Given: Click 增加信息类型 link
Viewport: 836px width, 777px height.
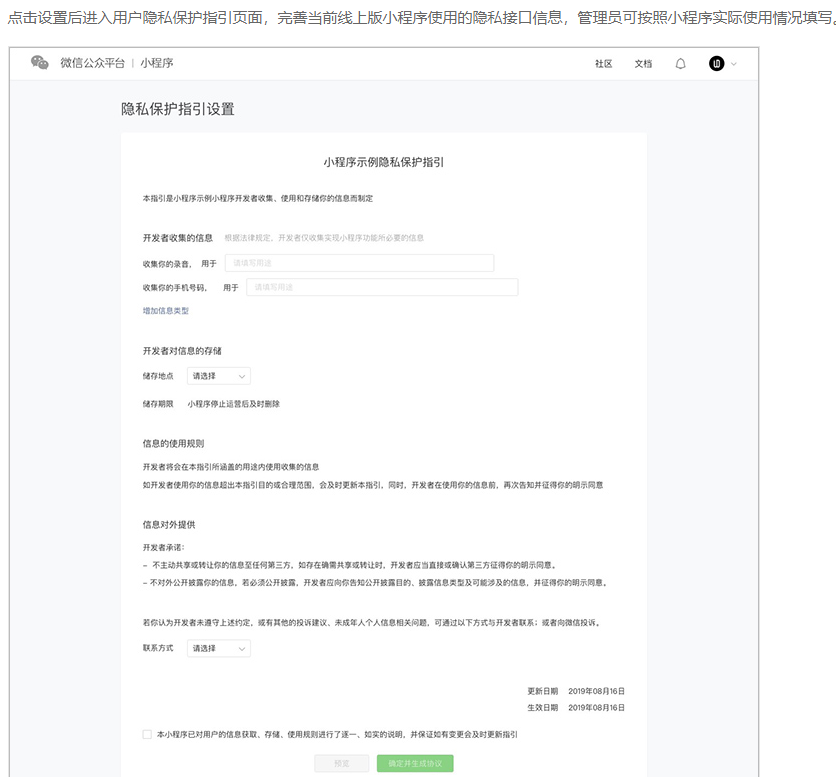Looking at the screenshot, I should pos(166,311).
